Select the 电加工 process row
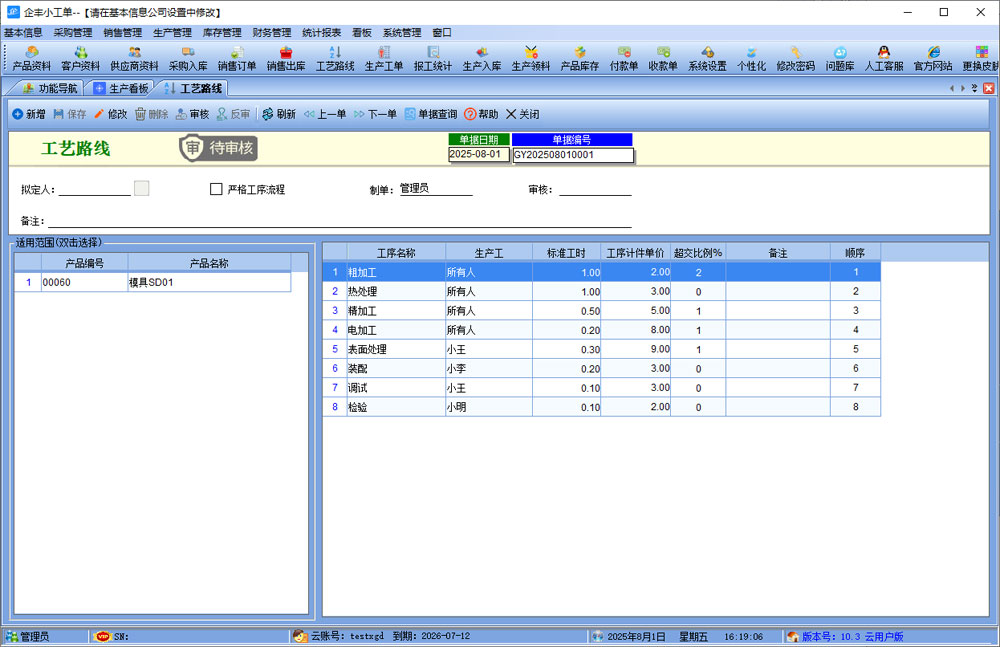 click(x=601, y=330)
